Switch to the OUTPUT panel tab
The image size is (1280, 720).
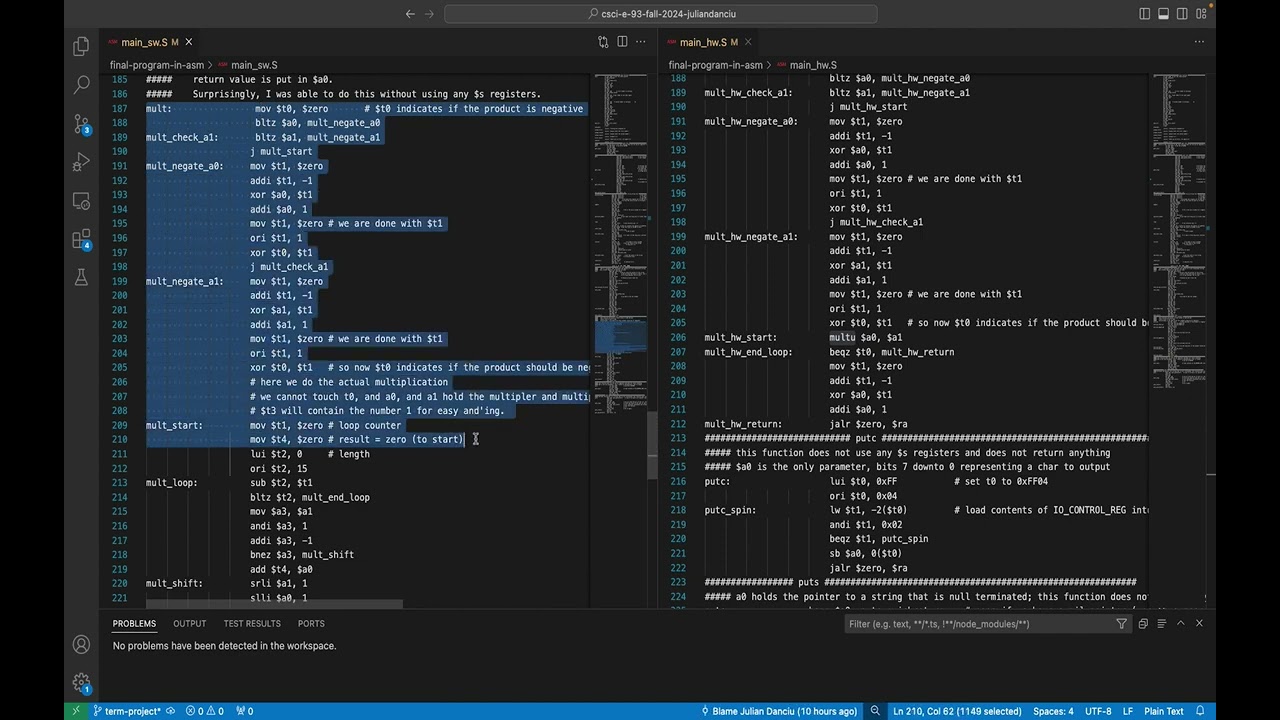pyautogui.click(x=189, y=623)
